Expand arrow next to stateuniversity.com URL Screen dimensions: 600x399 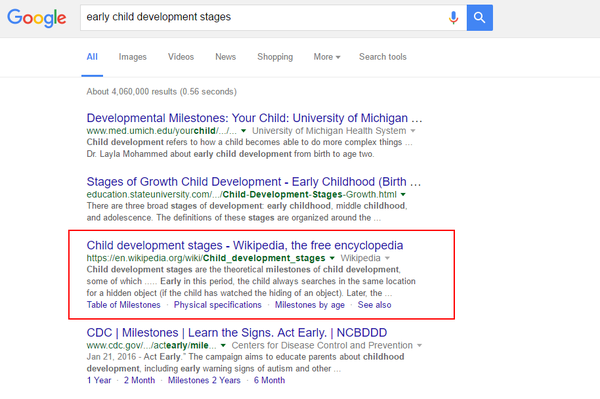click(x=403, y=194)
